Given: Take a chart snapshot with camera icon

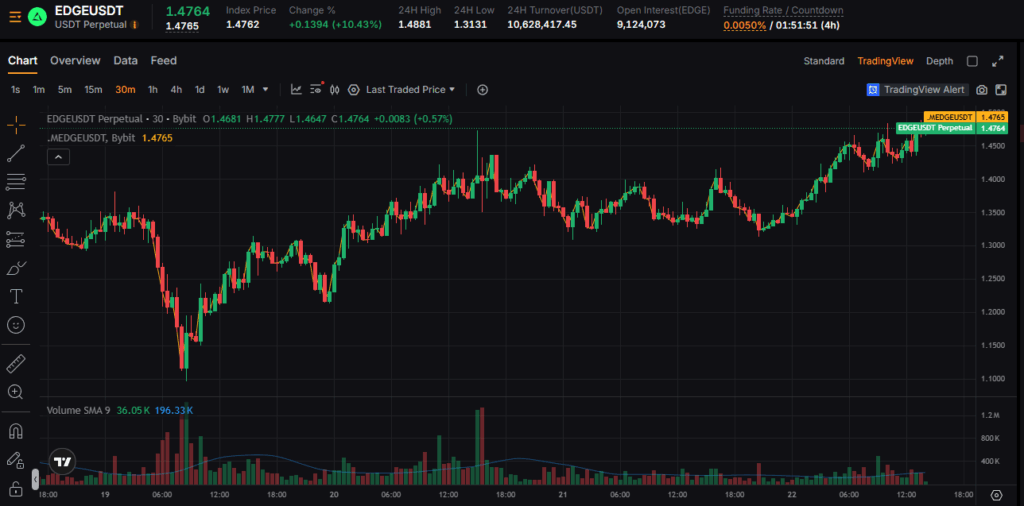Looking at the screenshot, I should coord(982,90).
